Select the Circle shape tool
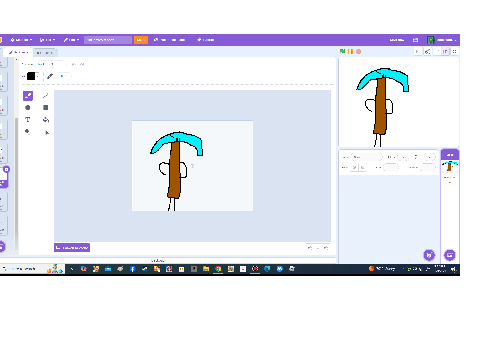 pyautogui.click(x=28, y=107)
